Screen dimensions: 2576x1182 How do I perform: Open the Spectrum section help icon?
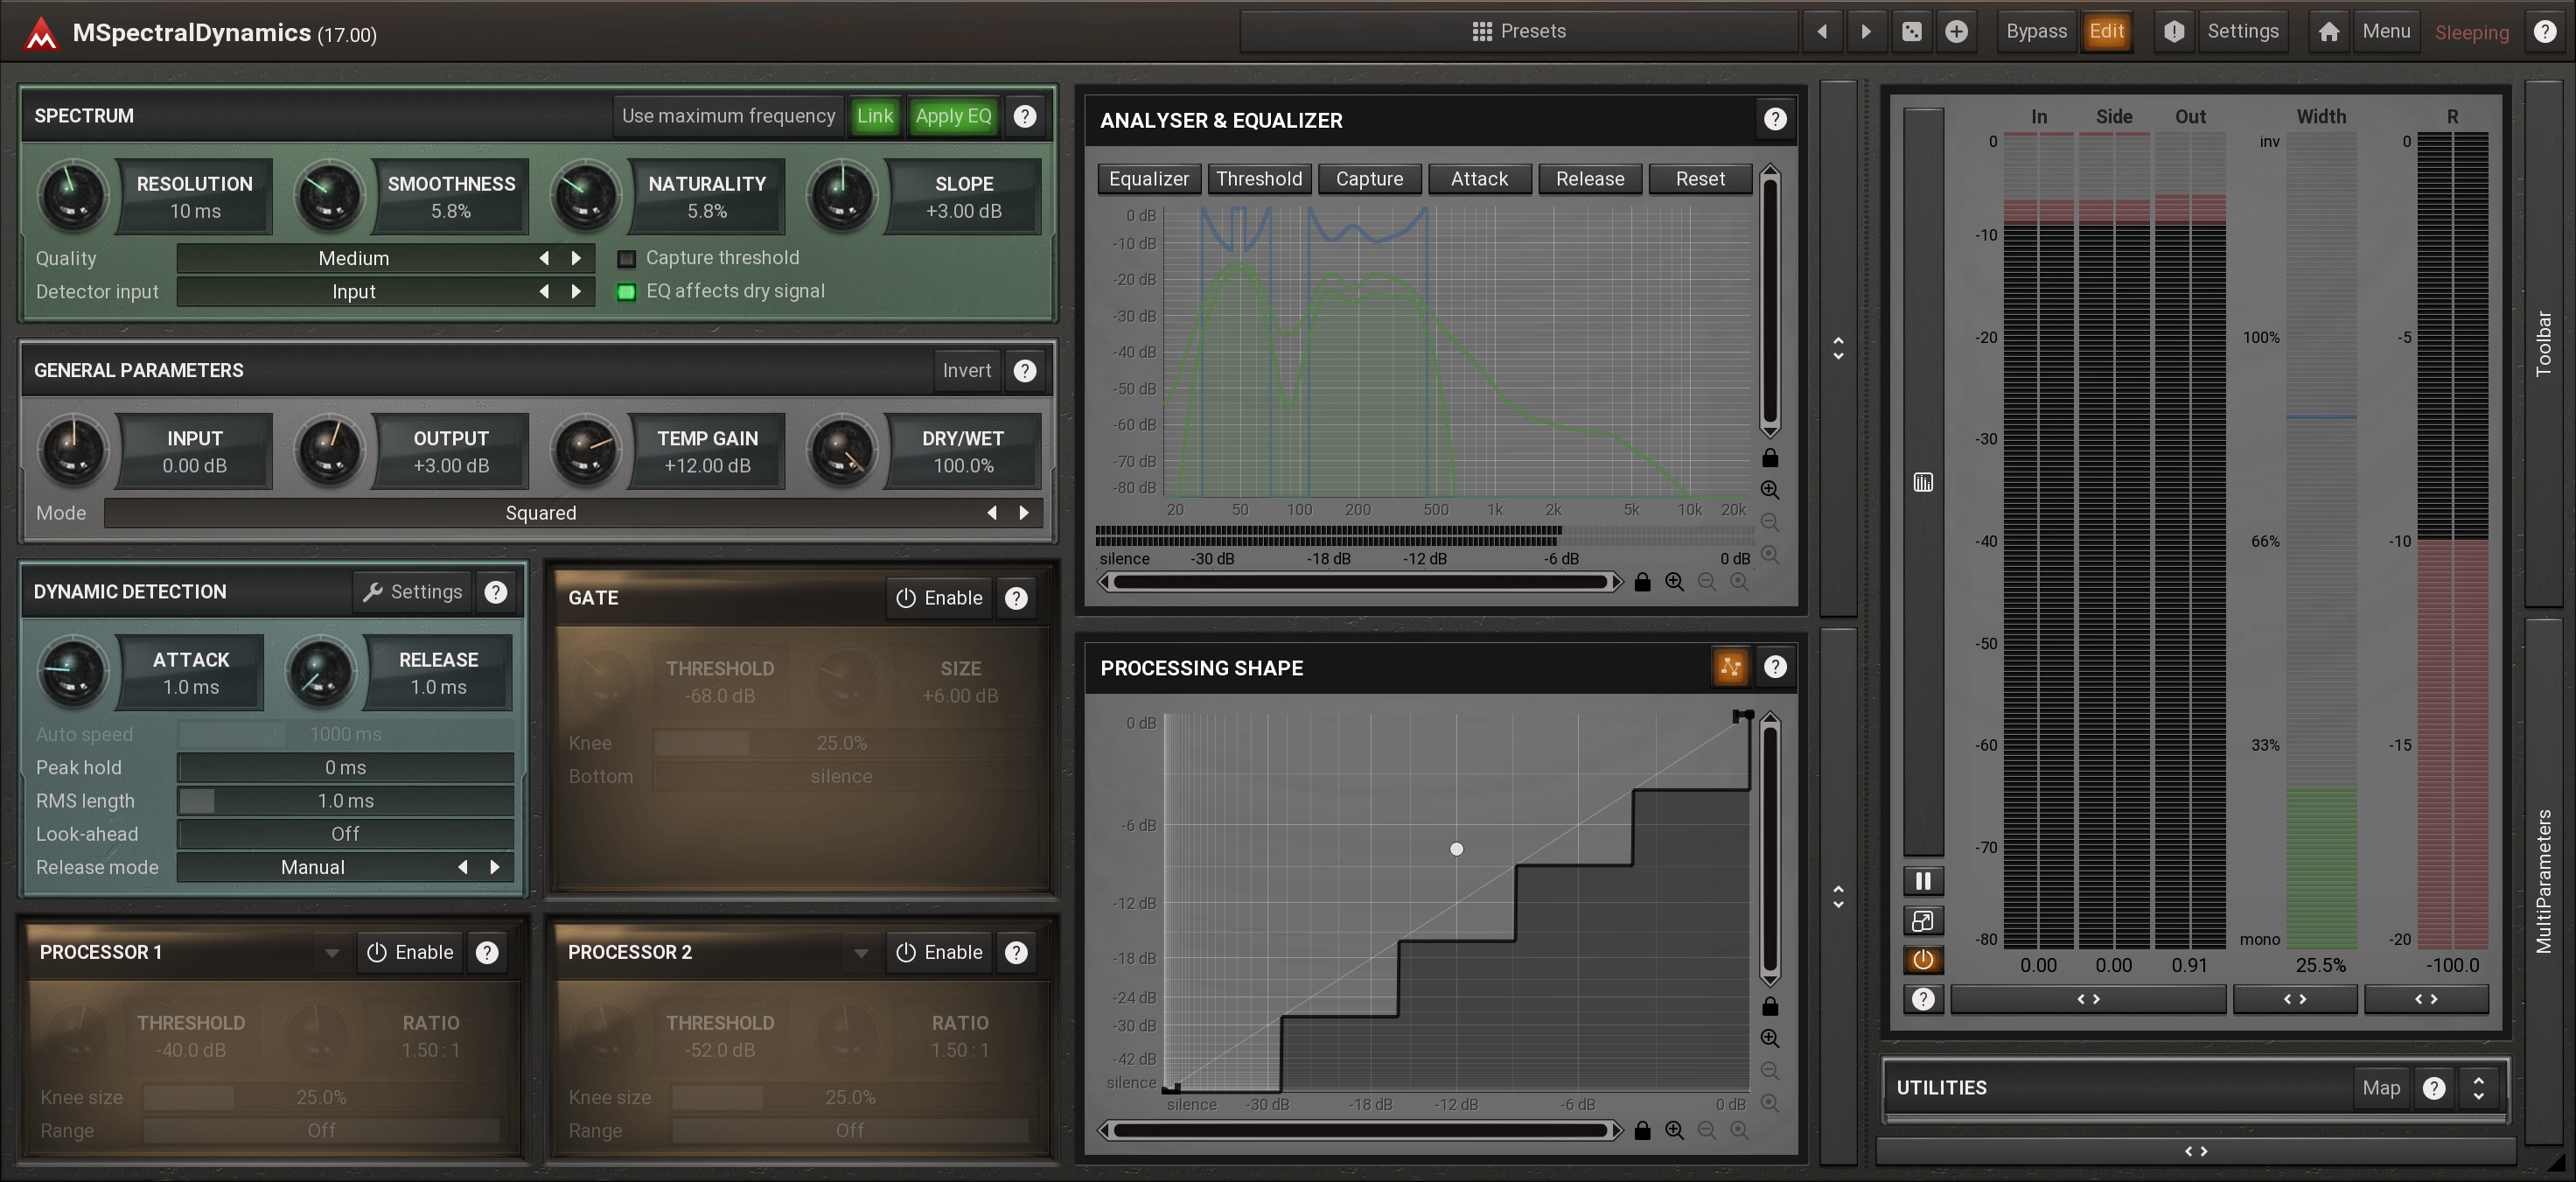(x=1024, y=116)
